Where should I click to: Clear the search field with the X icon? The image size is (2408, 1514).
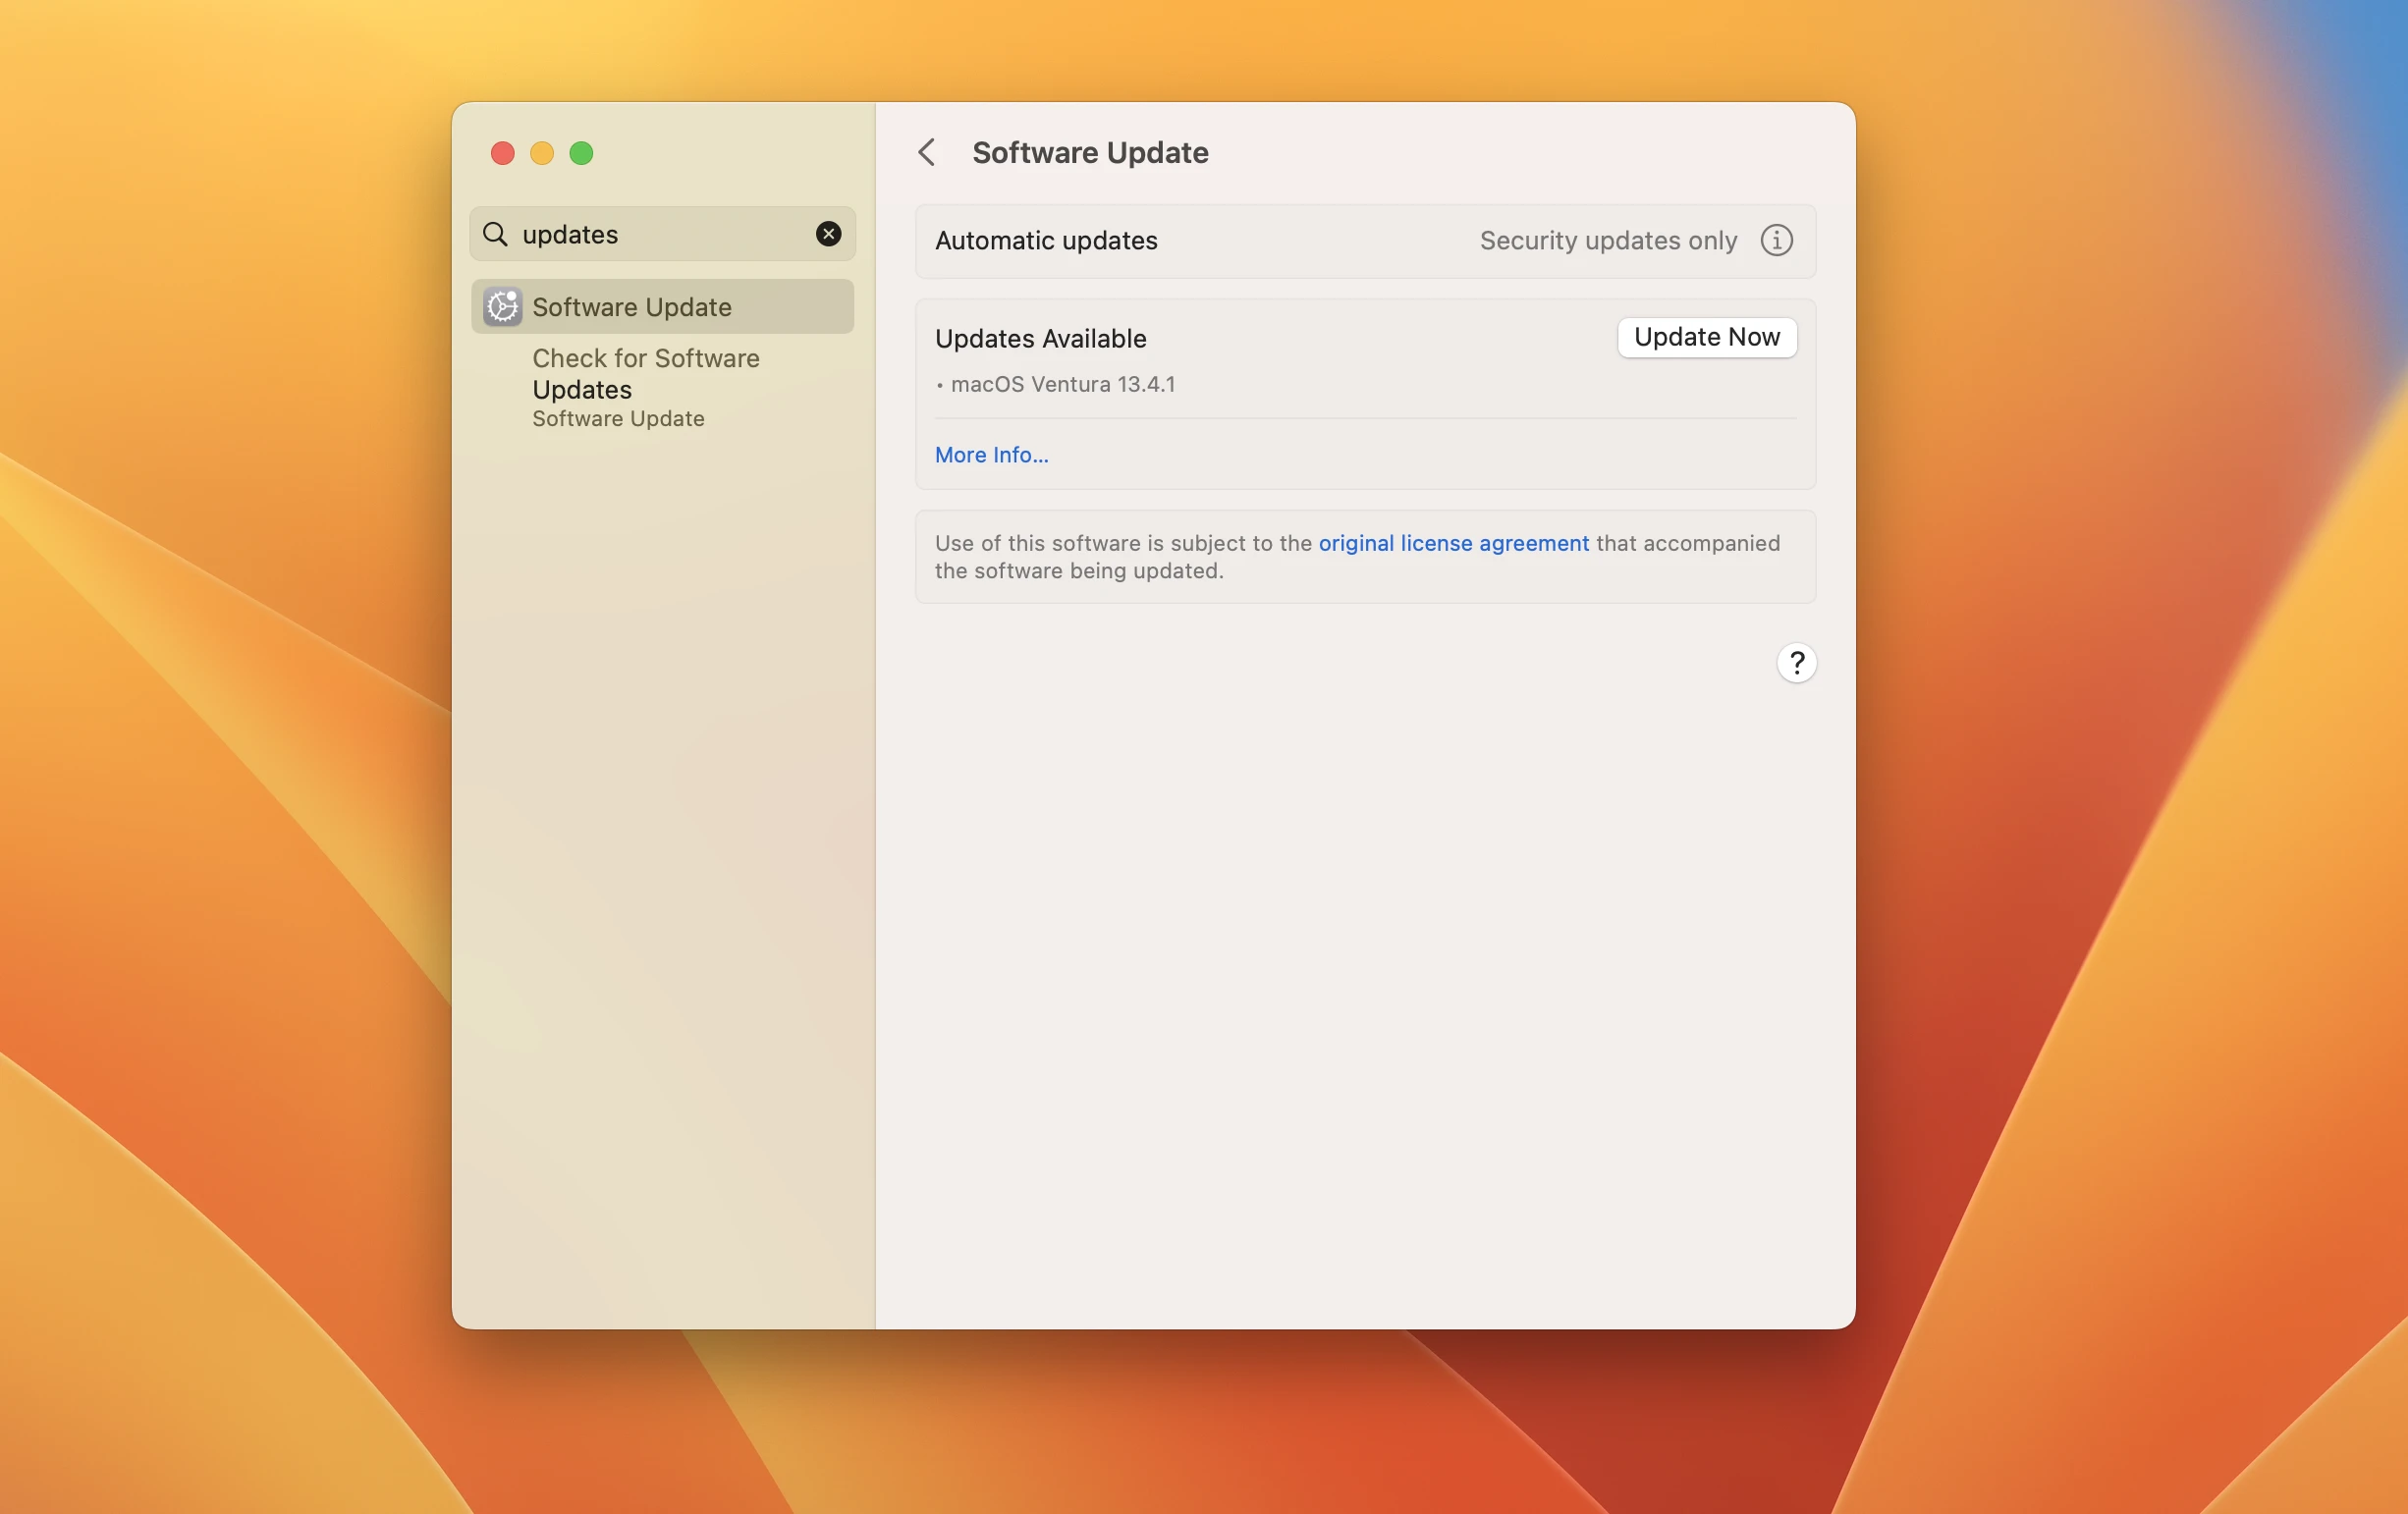[828, 234]
